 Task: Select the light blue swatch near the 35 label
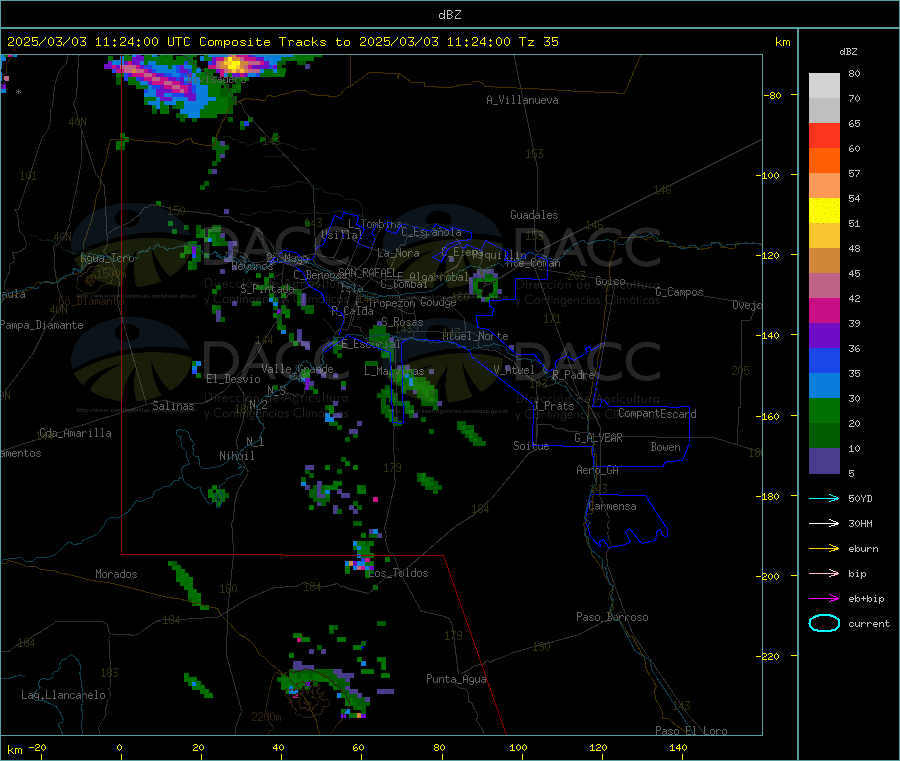[824, 386]
